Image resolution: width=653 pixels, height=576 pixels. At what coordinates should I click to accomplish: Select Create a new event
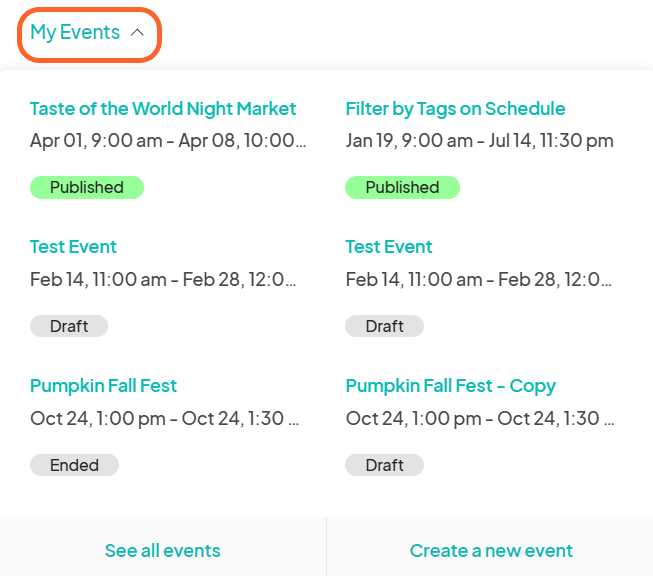point(491,551)
